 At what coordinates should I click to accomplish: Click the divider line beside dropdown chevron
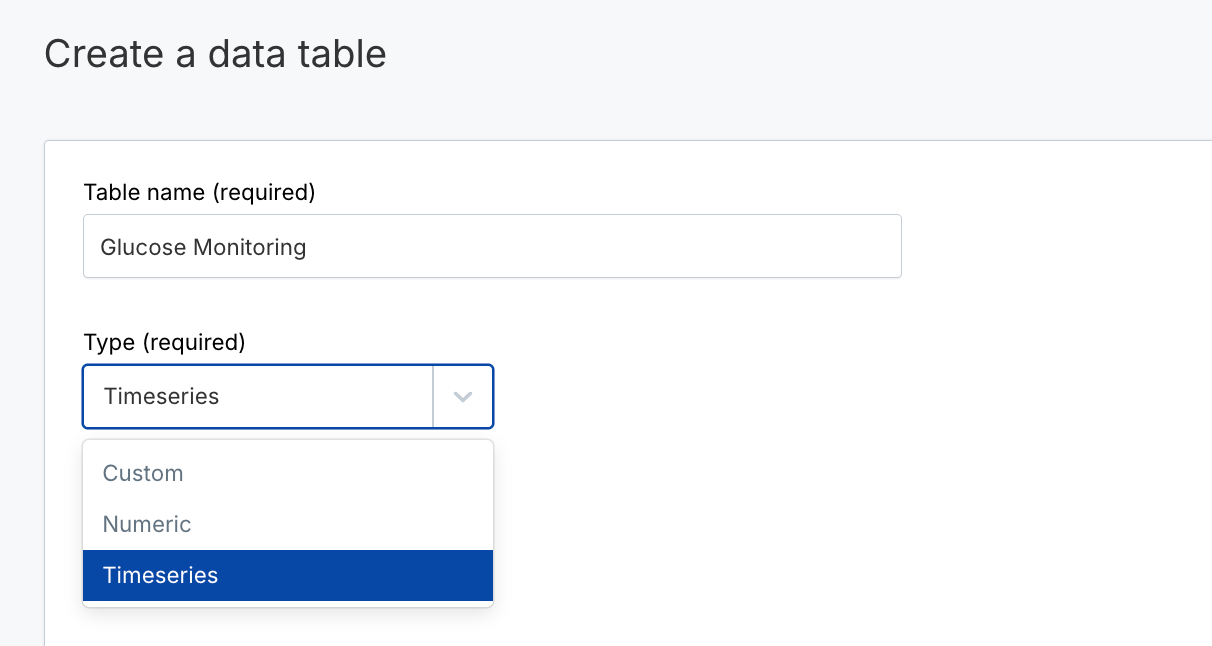click(x=433, y=397)
